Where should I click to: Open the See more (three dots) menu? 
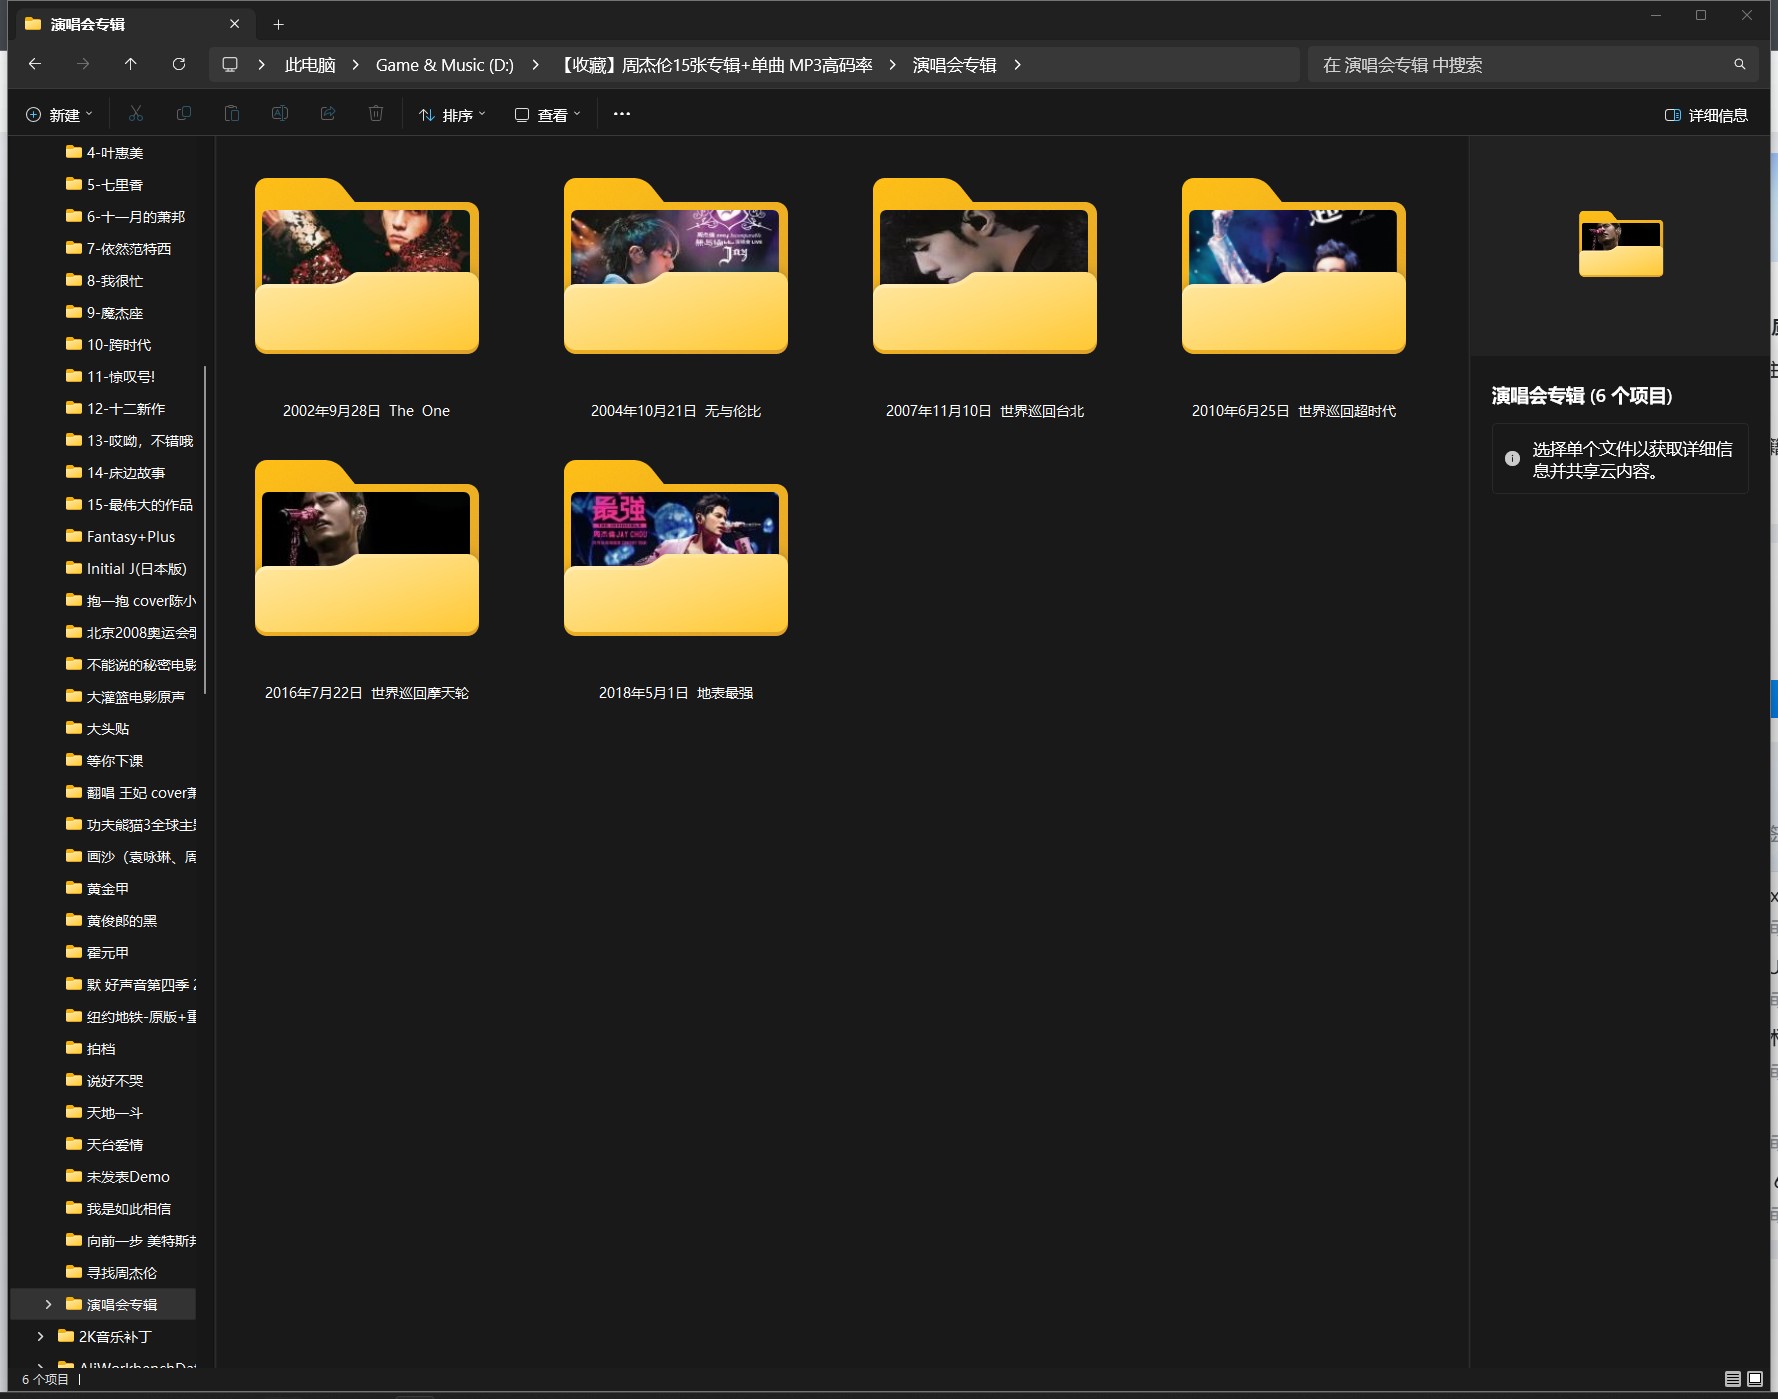(622, 114)
